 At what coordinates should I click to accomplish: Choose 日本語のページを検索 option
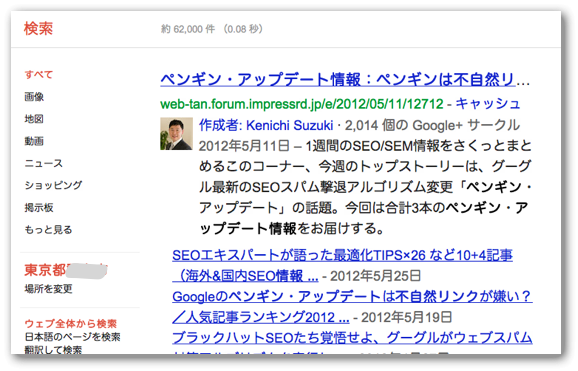point(72,336)
